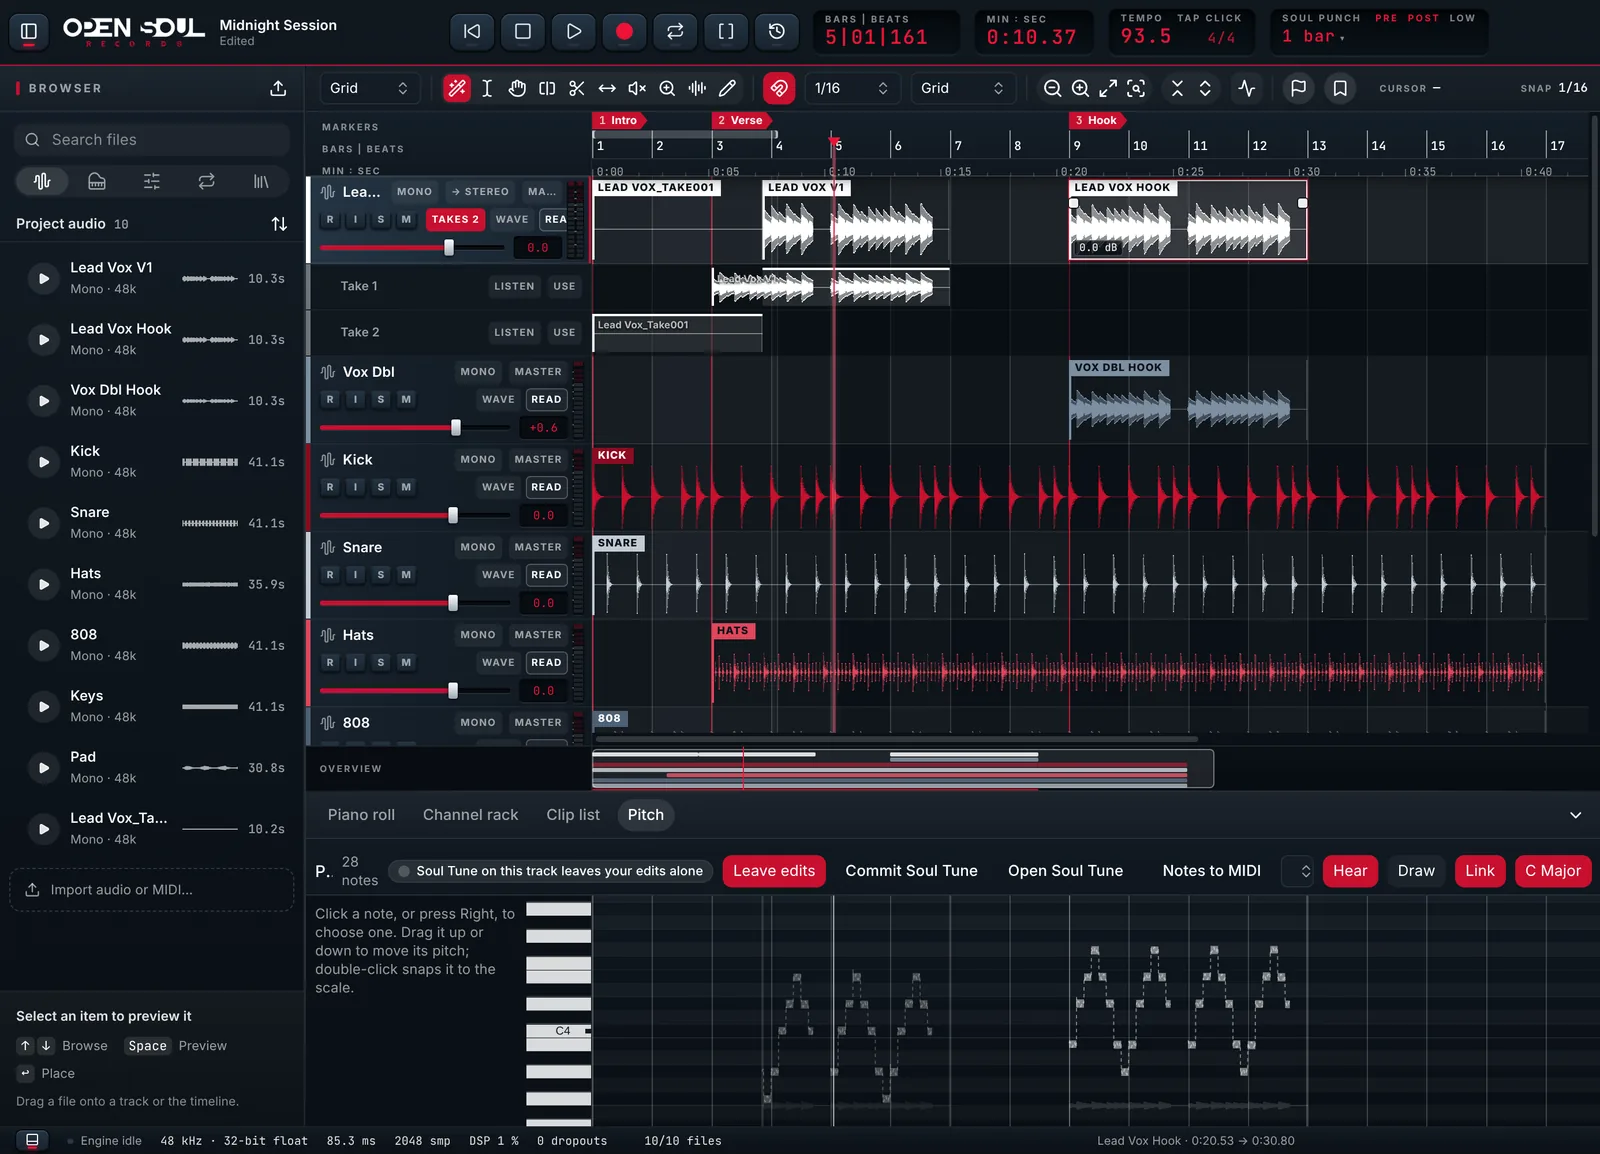Click the Commit Soul Tune button
The image size is (1600, 1154).
pos(911,871)
